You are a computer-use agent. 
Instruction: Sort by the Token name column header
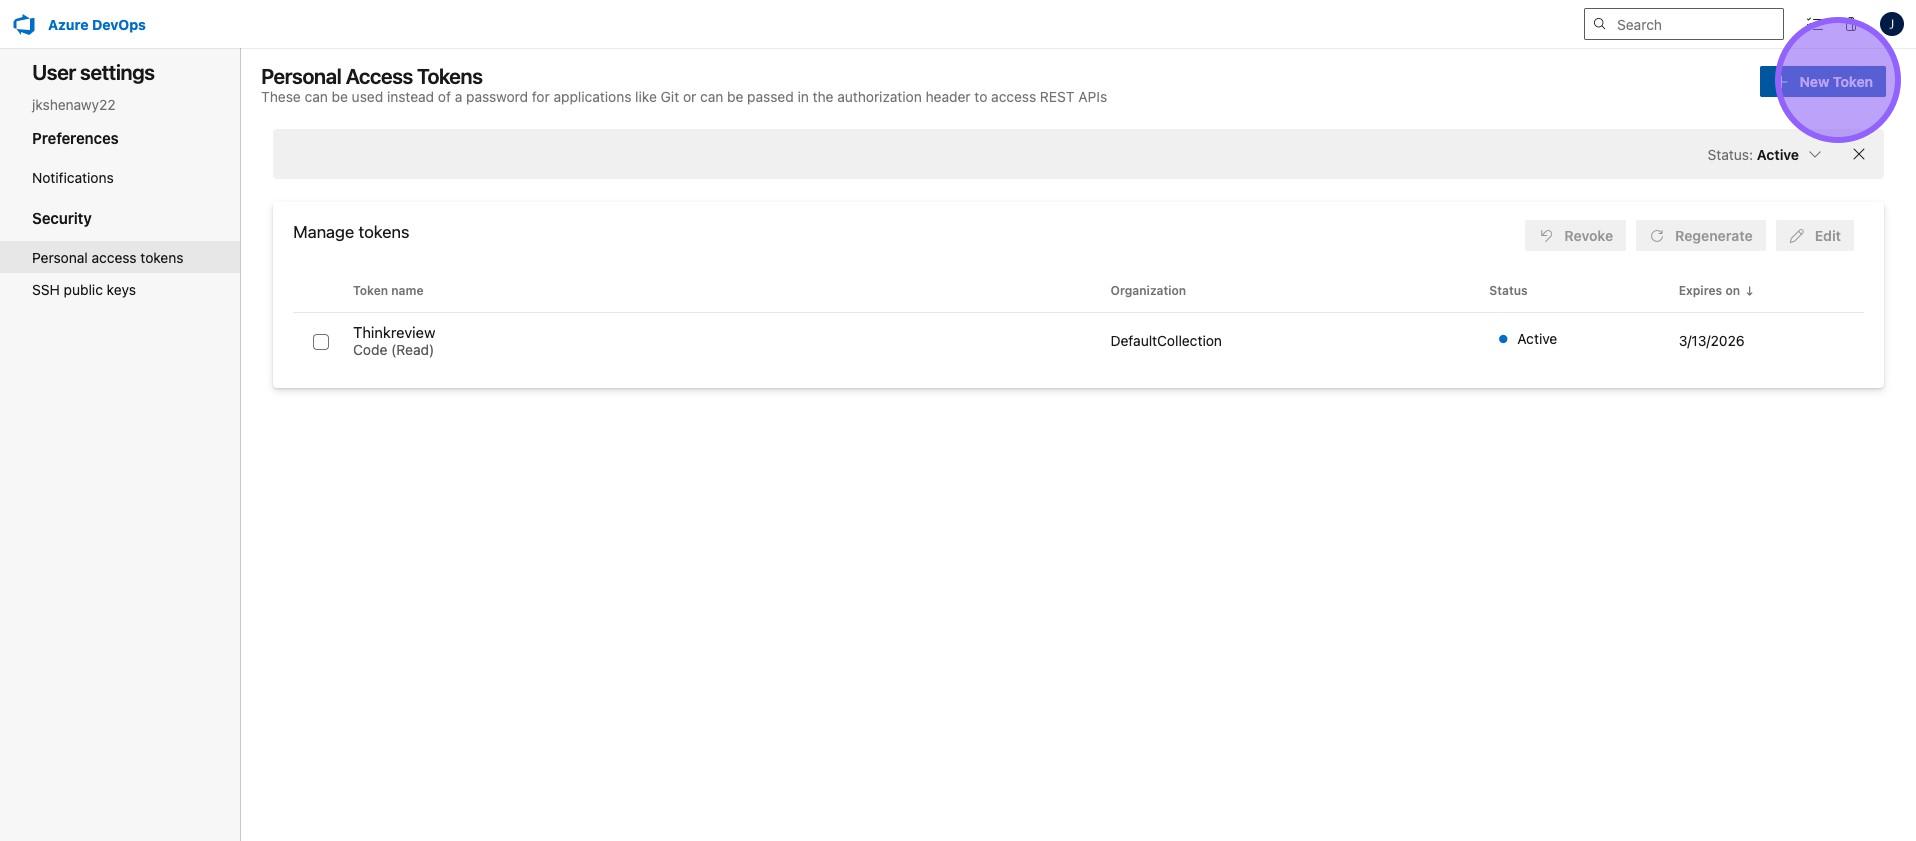(x=388, y=291)
